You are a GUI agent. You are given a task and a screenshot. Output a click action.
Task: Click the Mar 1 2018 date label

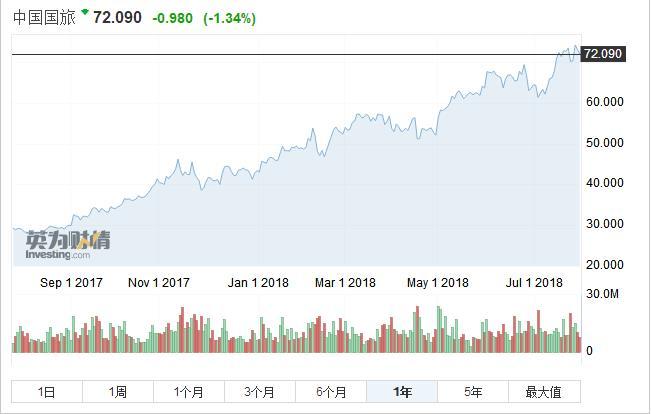(346, 283)
